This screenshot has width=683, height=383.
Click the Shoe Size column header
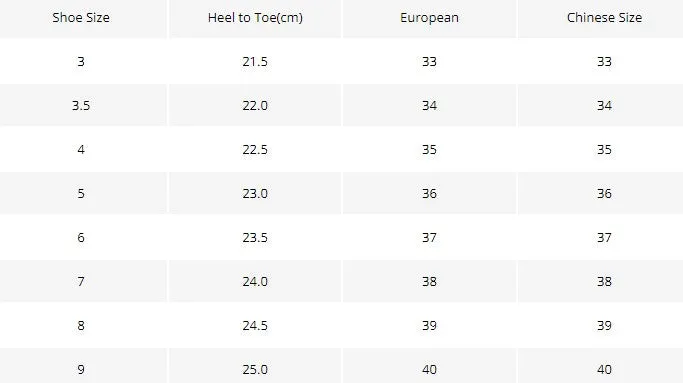pyautogui.click(x=81, y=17)
